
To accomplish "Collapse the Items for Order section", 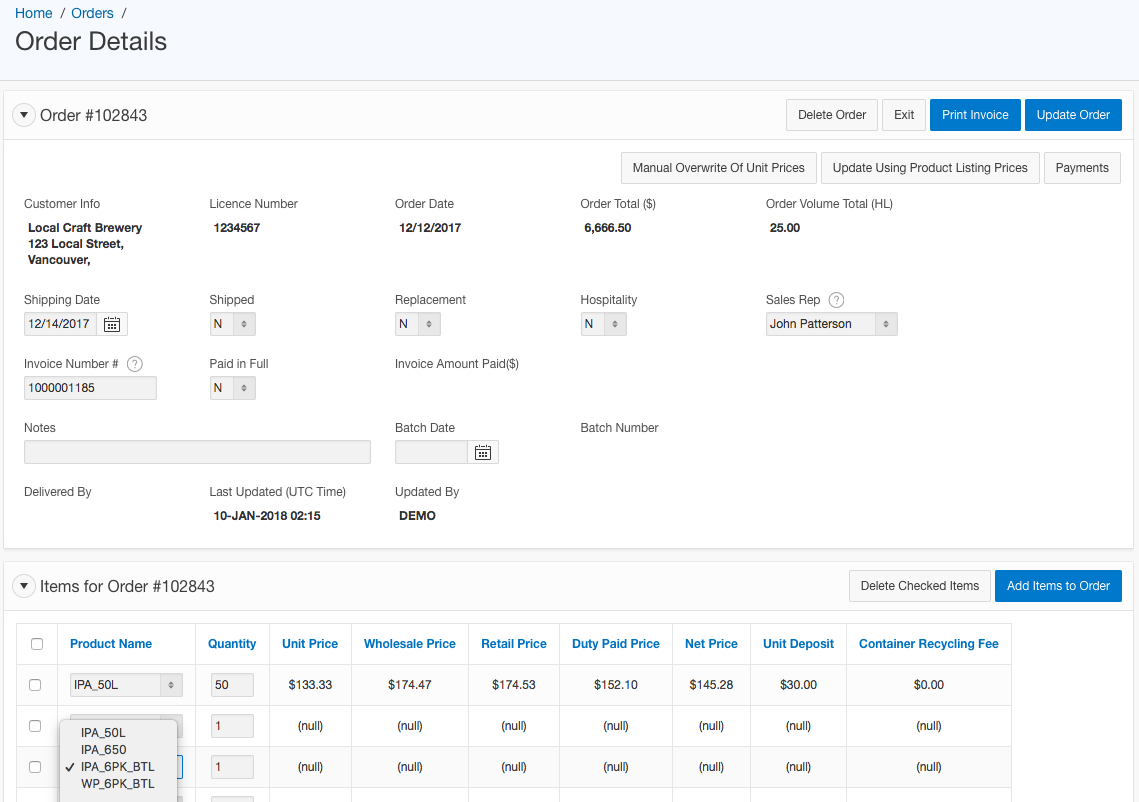I will [24, 586].
